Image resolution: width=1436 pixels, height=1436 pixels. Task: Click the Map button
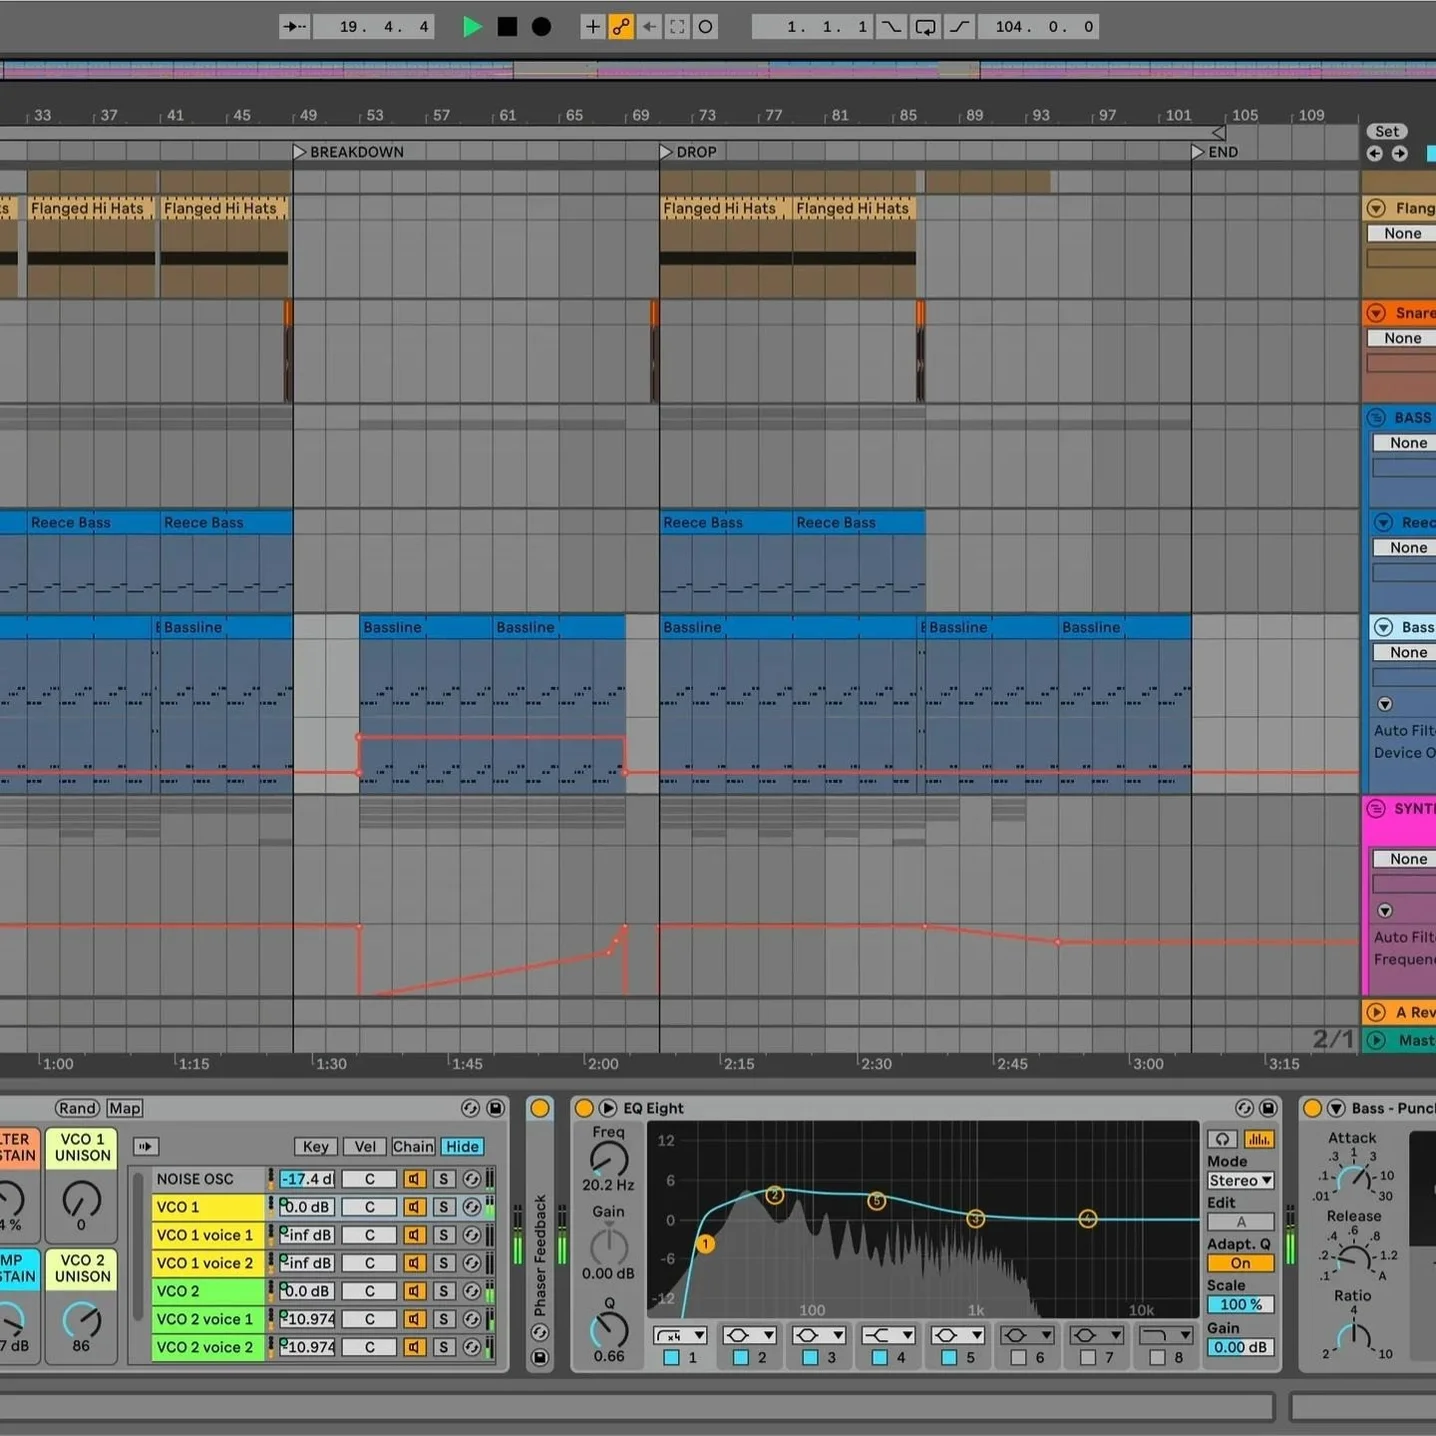[125, 1108]
